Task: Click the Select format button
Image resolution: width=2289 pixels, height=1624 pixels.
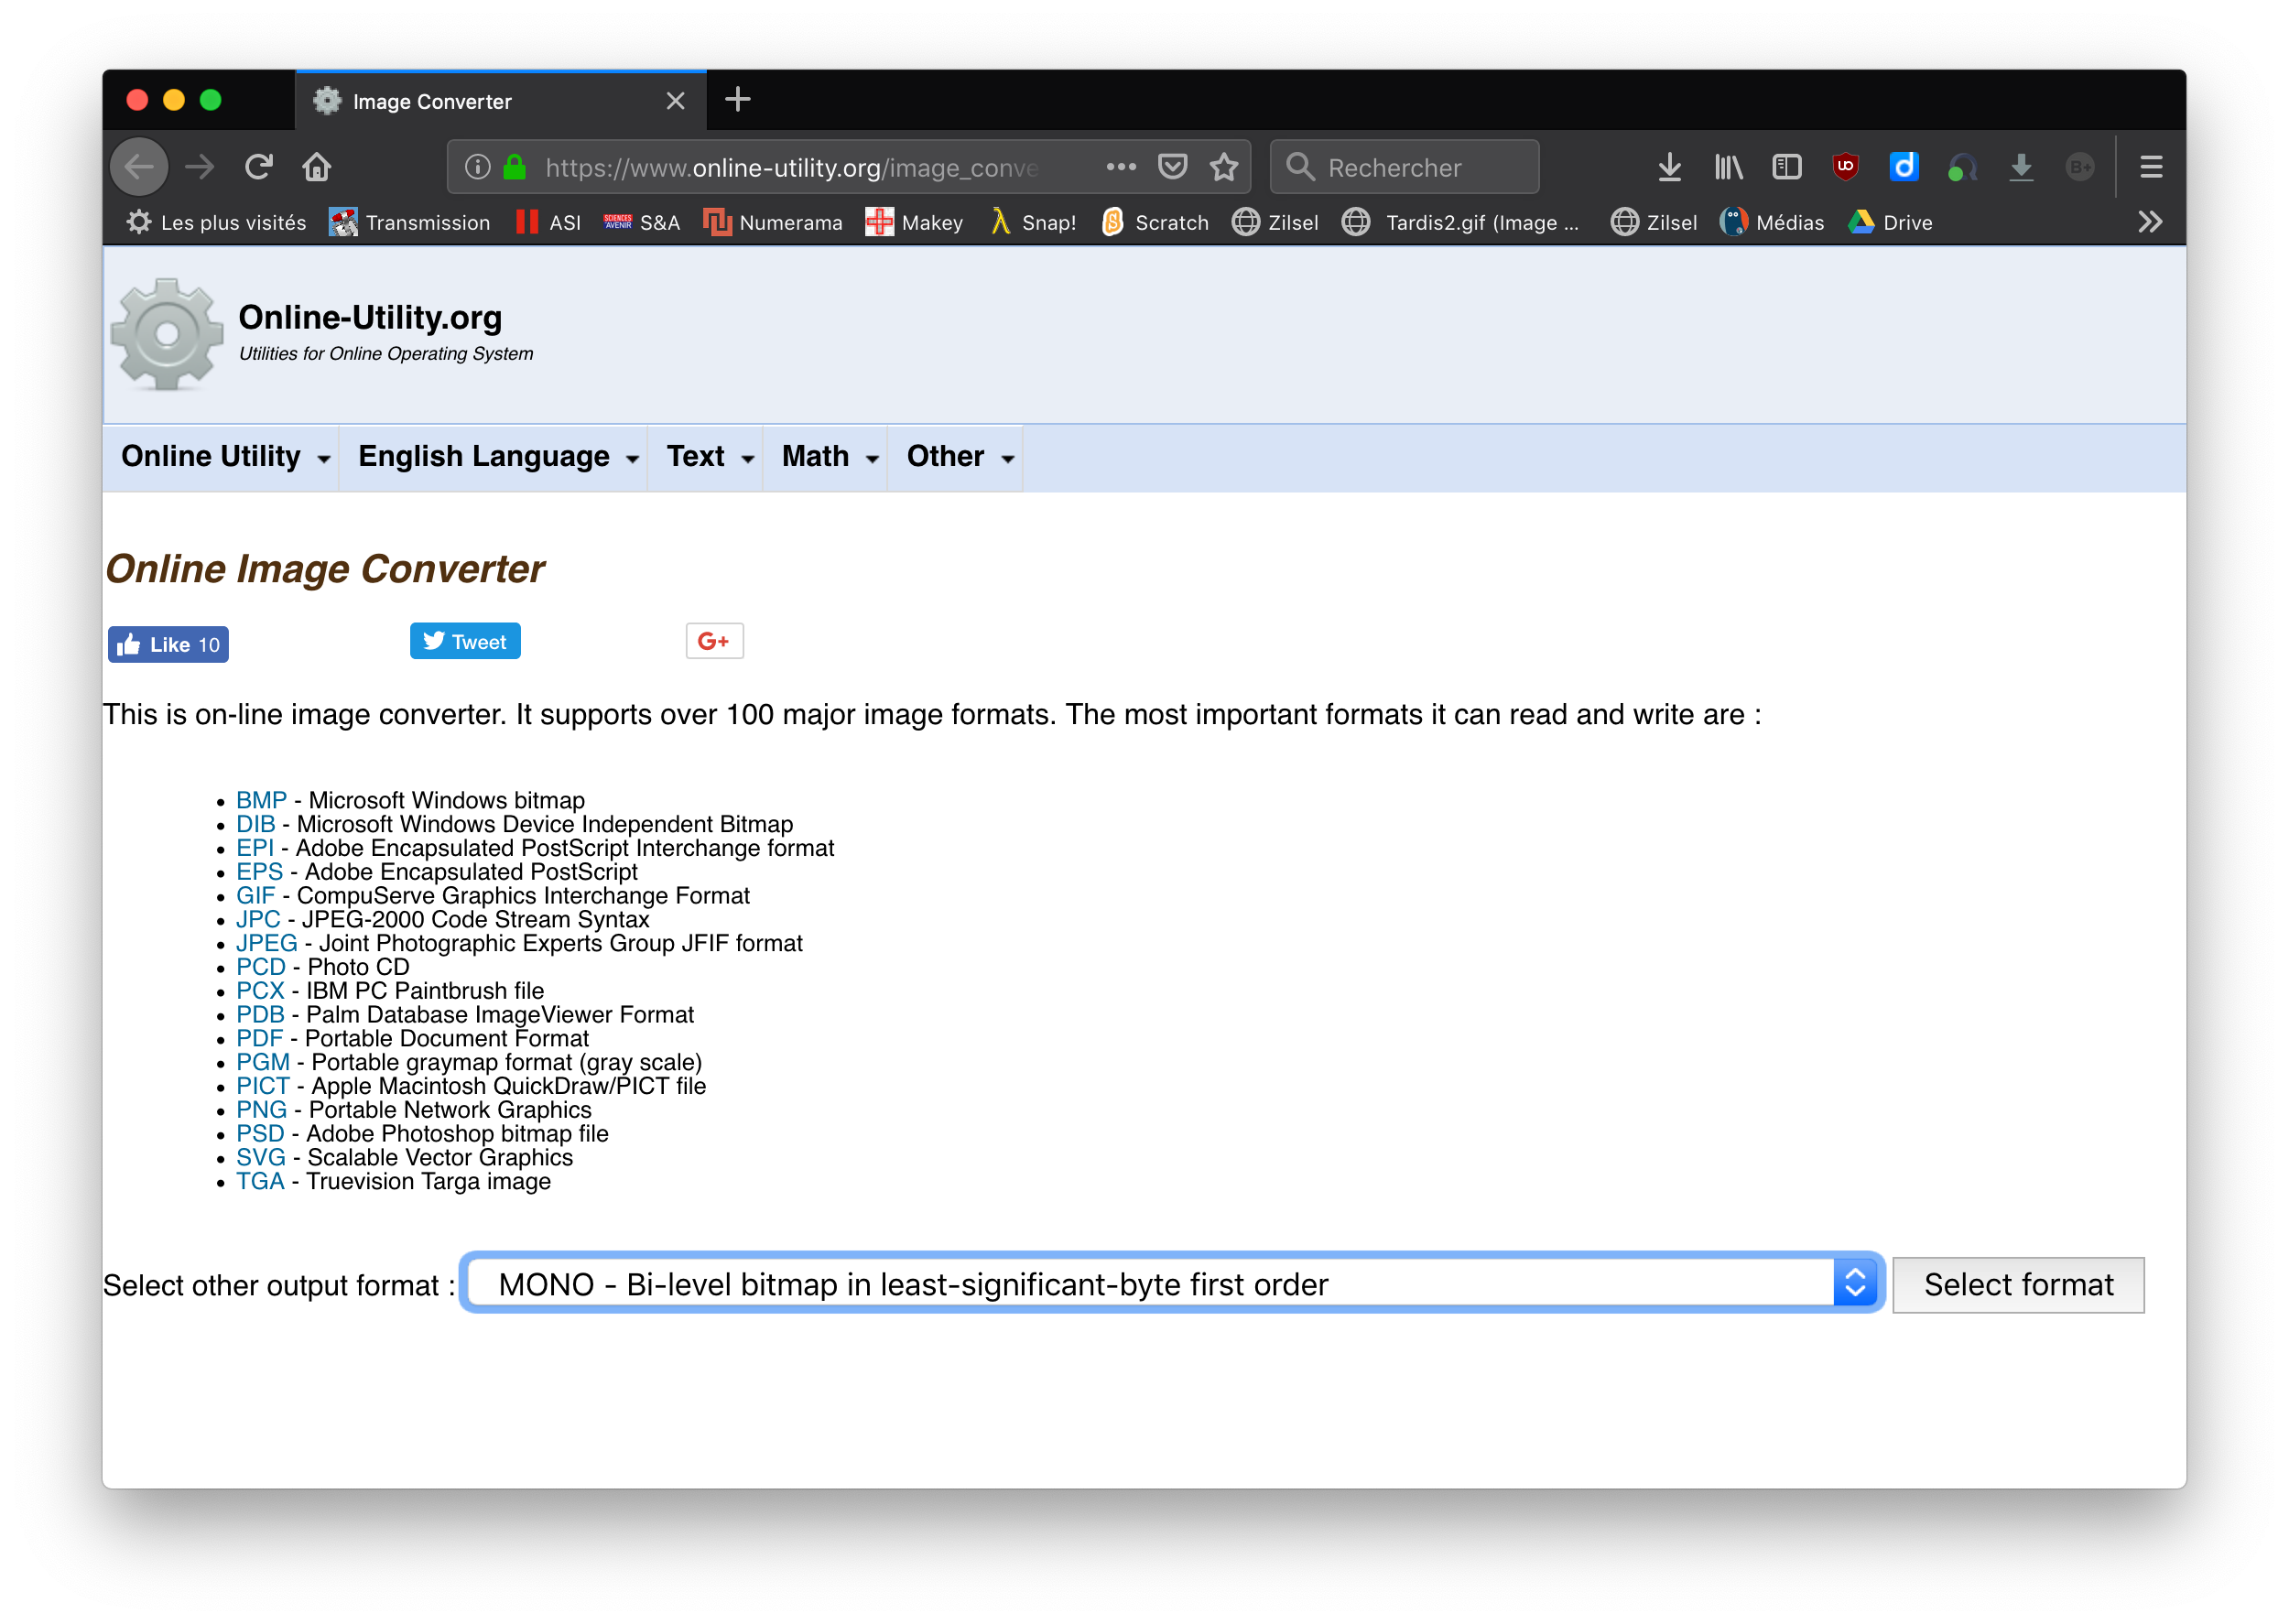Action: tap(2018, 1284)
